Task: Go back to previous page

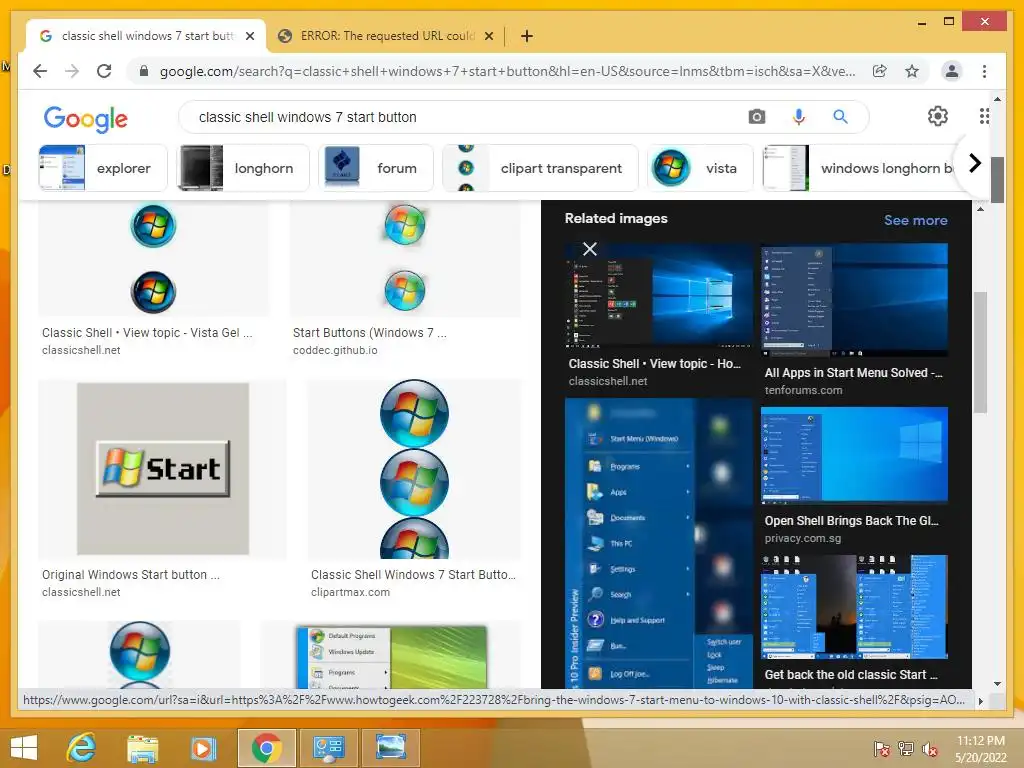Action: (x=40, y=71)
